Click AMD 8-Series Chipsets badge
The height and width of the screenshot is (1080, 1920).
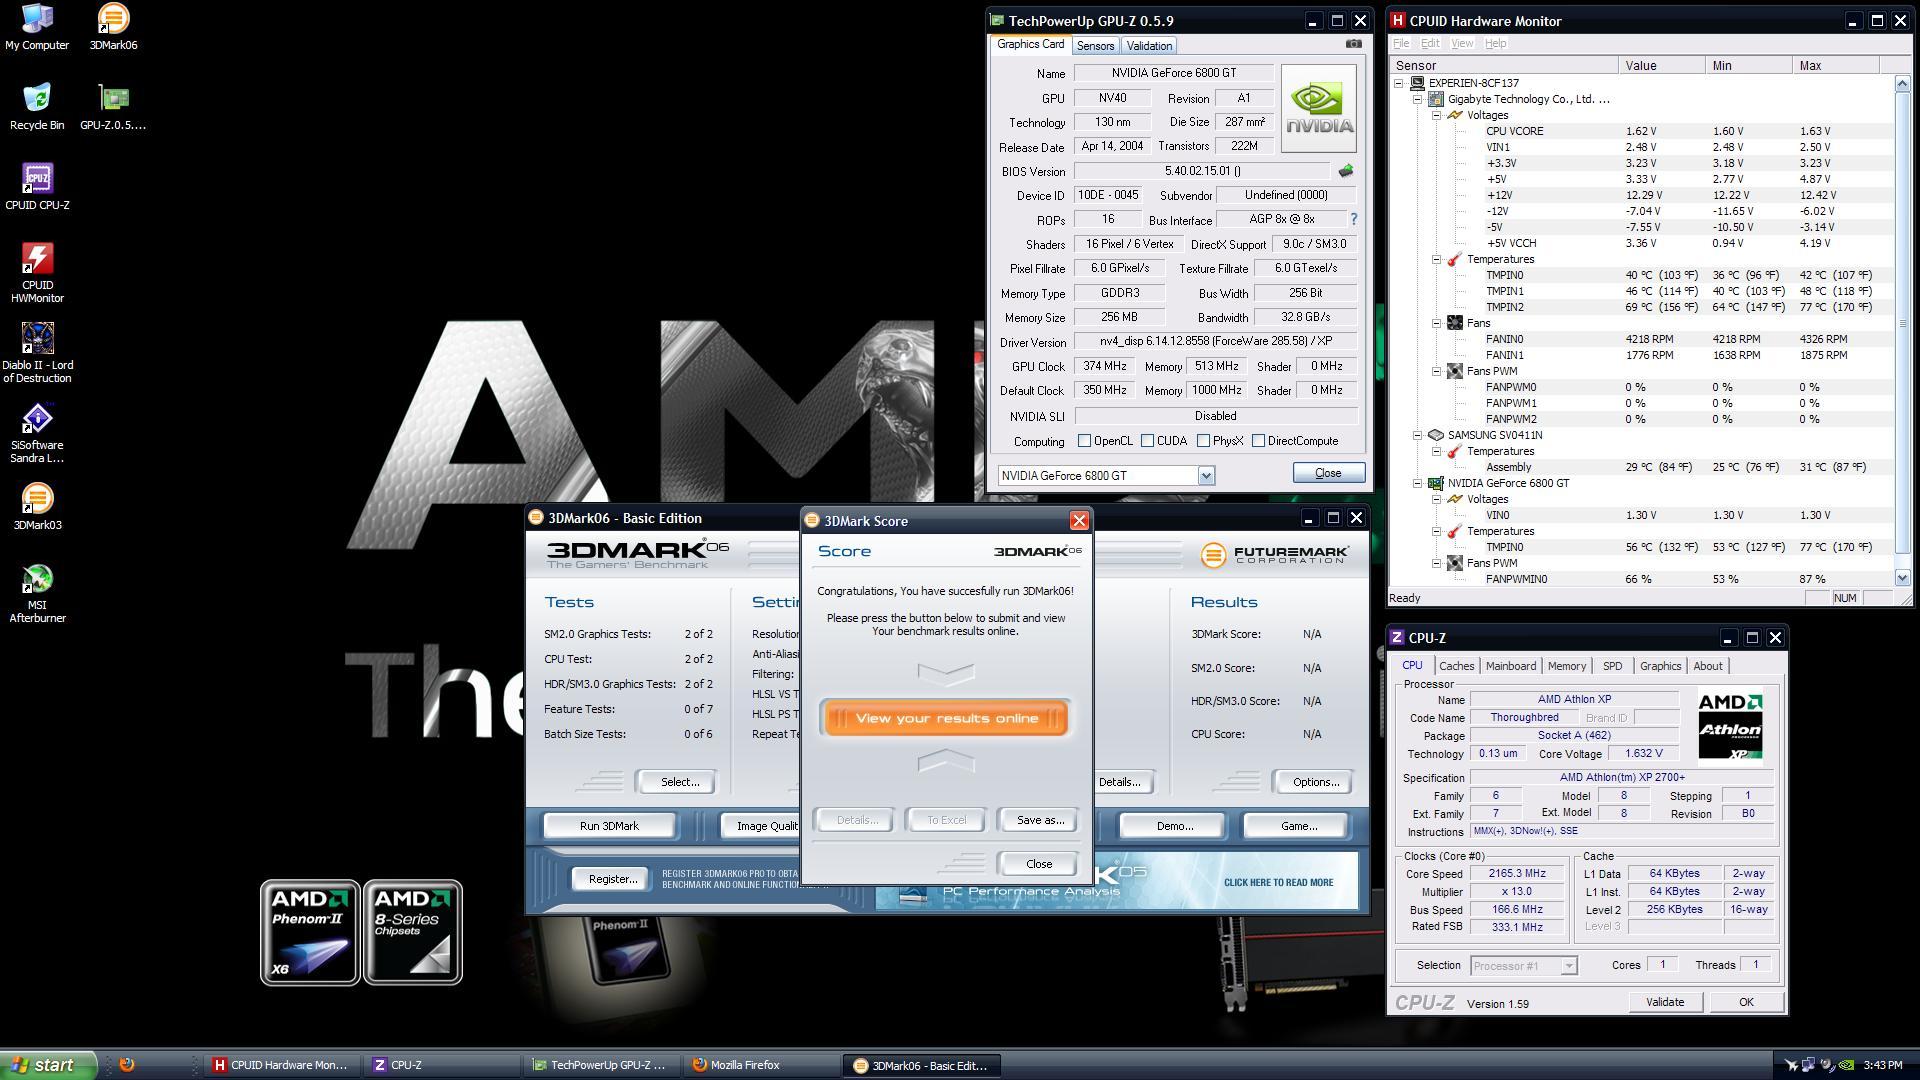412,932
